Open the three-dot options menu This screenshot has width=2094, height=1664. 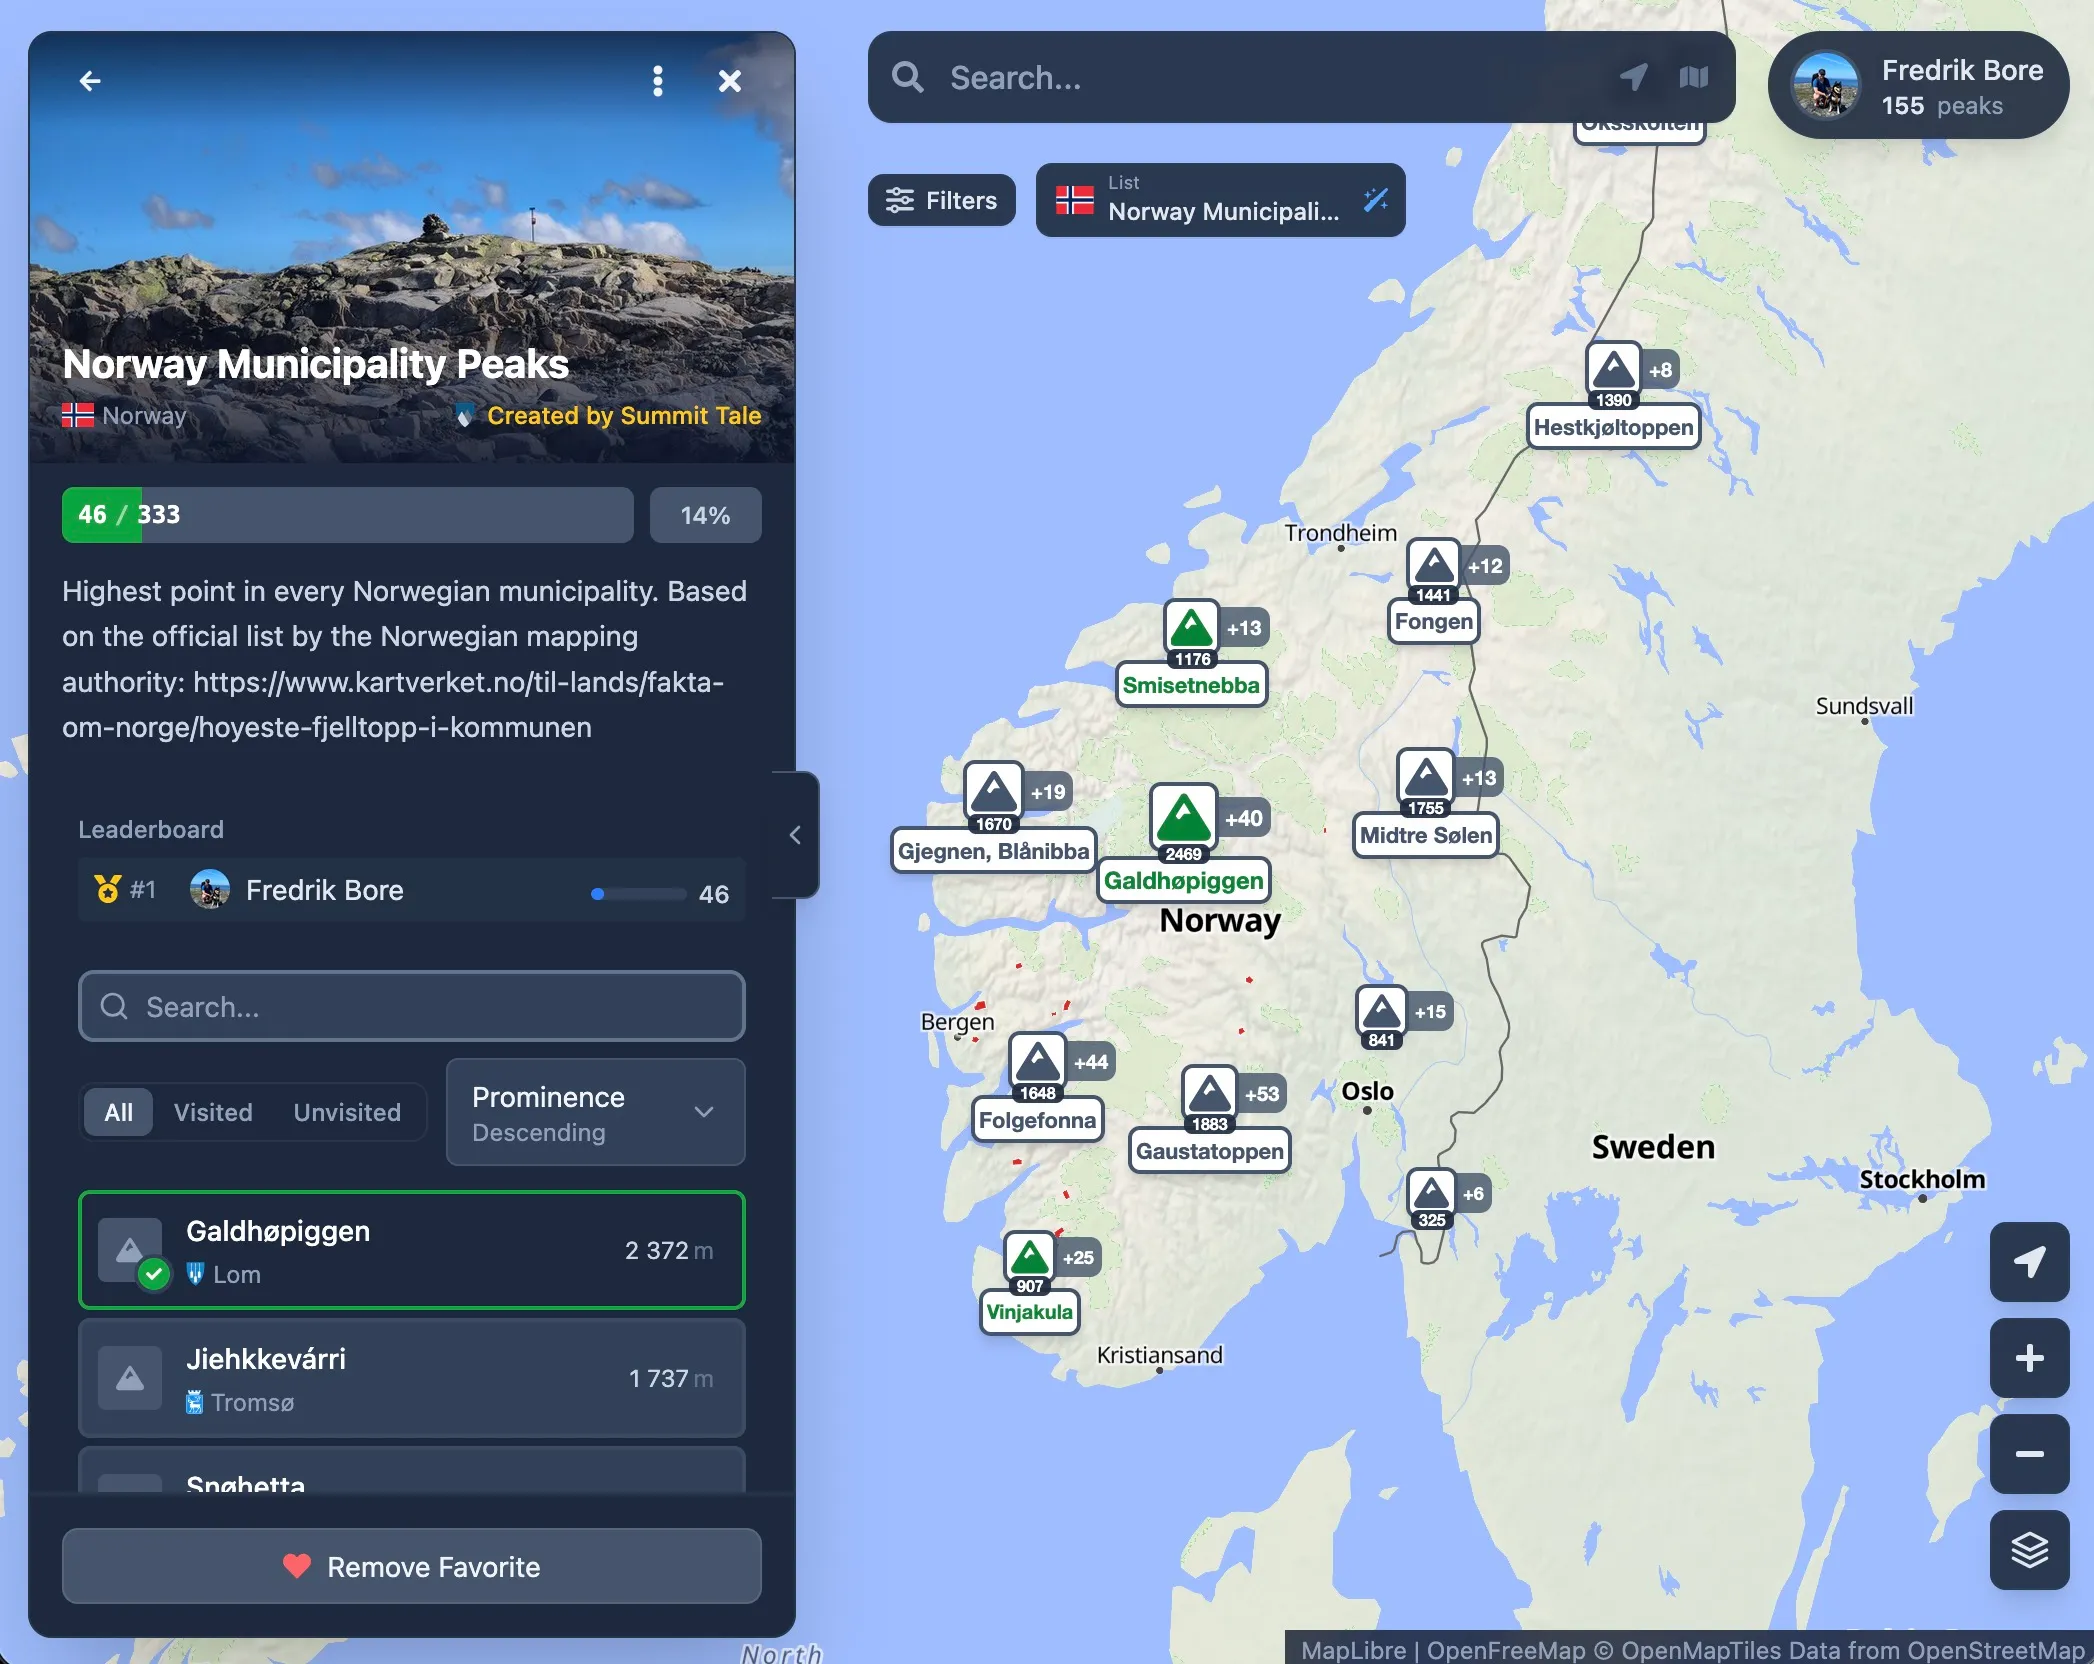(657, 81)
